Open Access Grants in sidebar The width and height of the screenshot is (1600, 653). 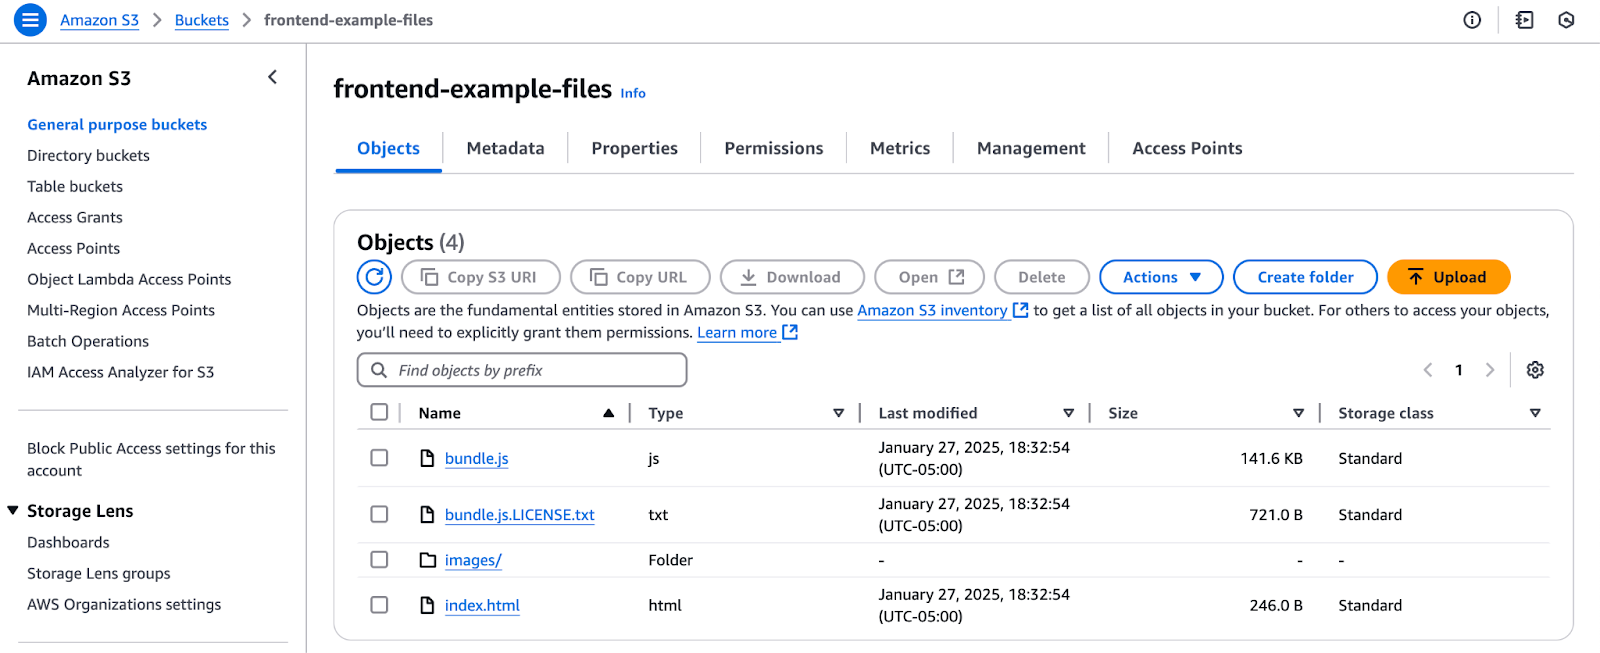point(75,217)
